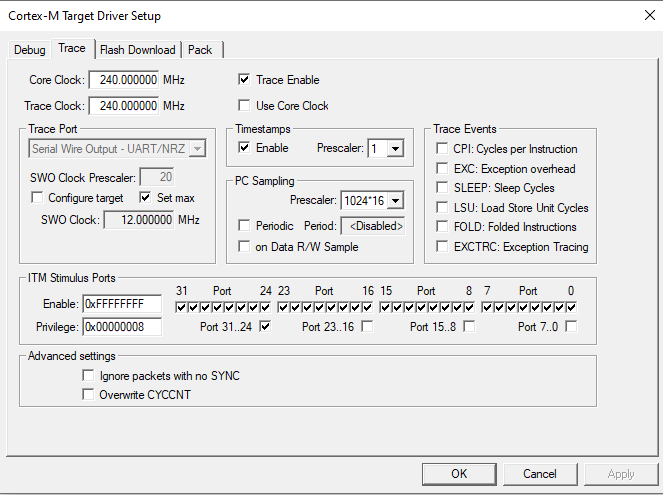Toggle Port 7..0 privilege checkbox
This screenshot has height=495, width=663.
pyautogui.click(x=571, y=326)
